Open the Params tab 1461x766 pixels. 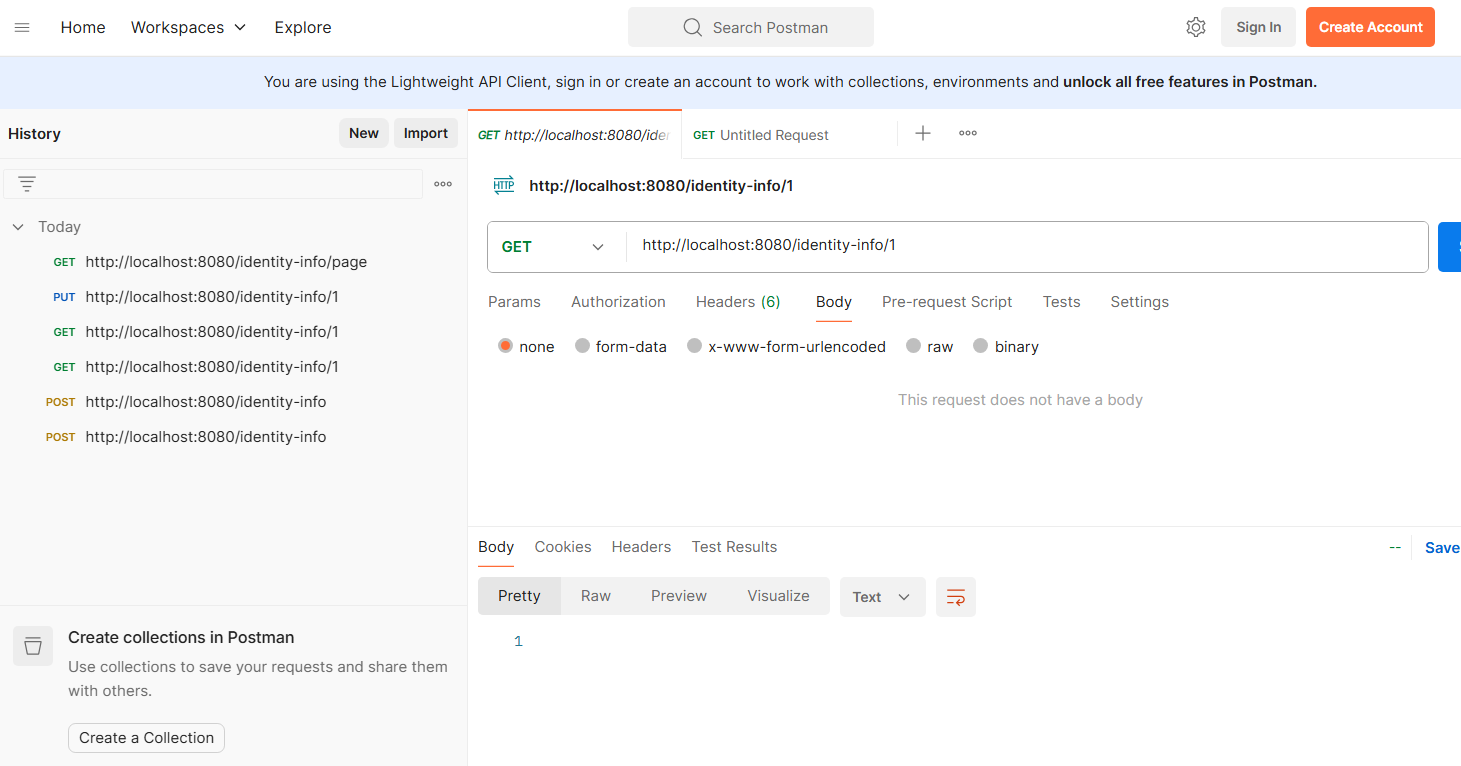[x=514, y=302]
